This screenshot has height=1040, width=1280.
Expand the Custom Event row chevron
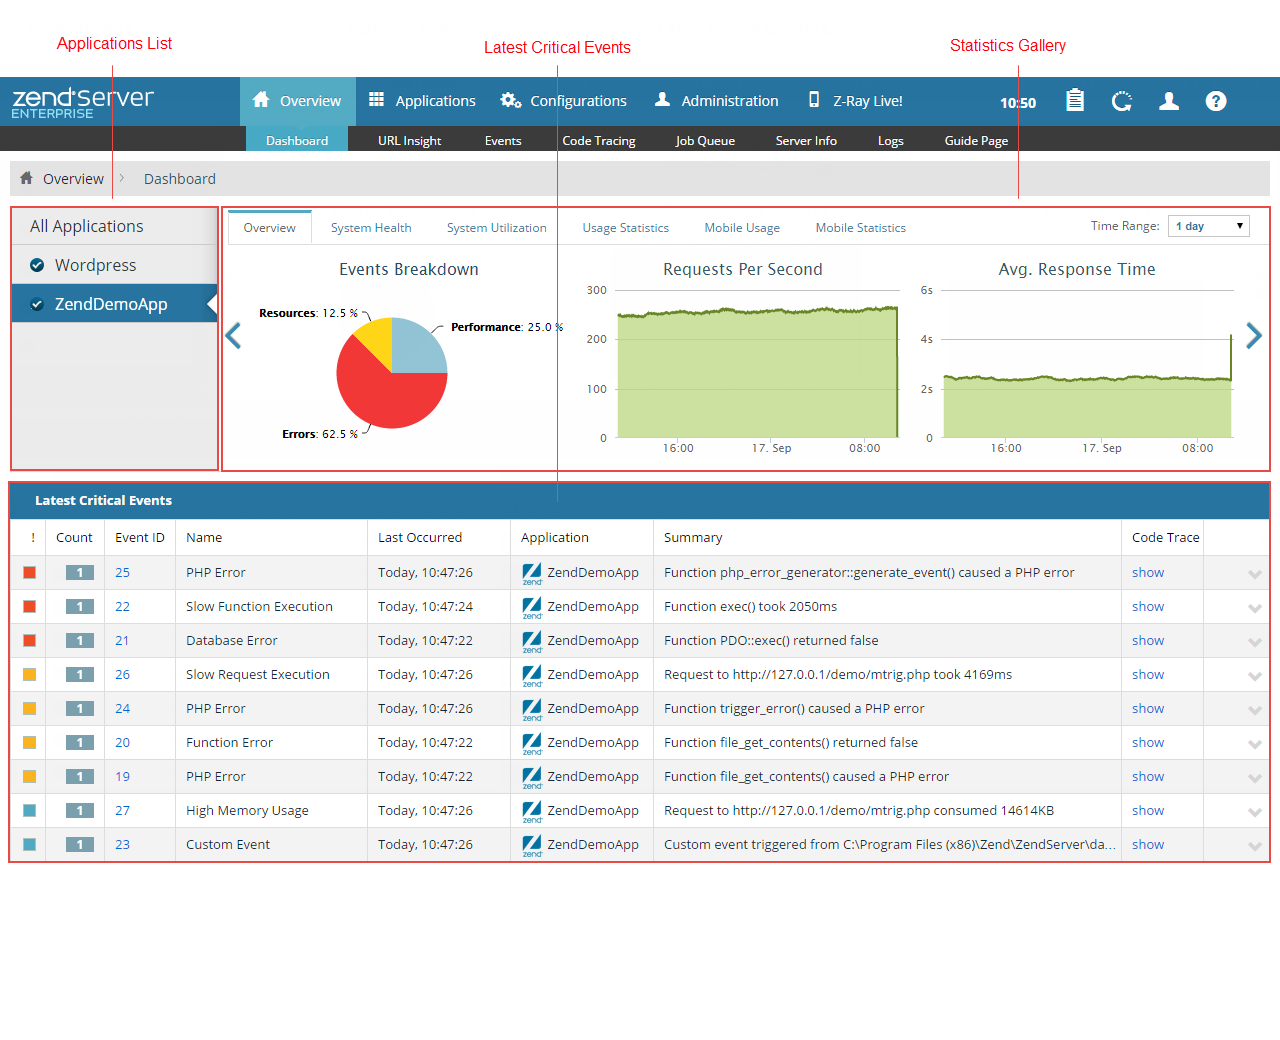[1254, 846]
